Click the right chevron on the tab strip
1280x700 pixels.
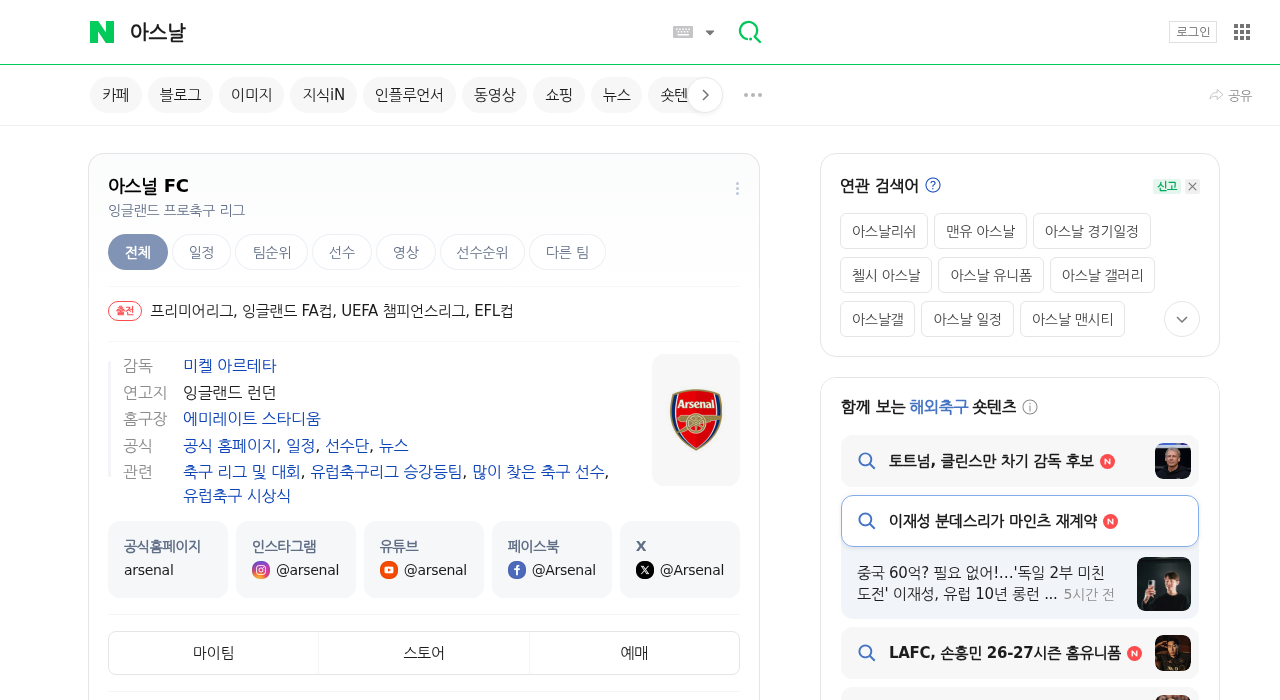click(705, 94)
